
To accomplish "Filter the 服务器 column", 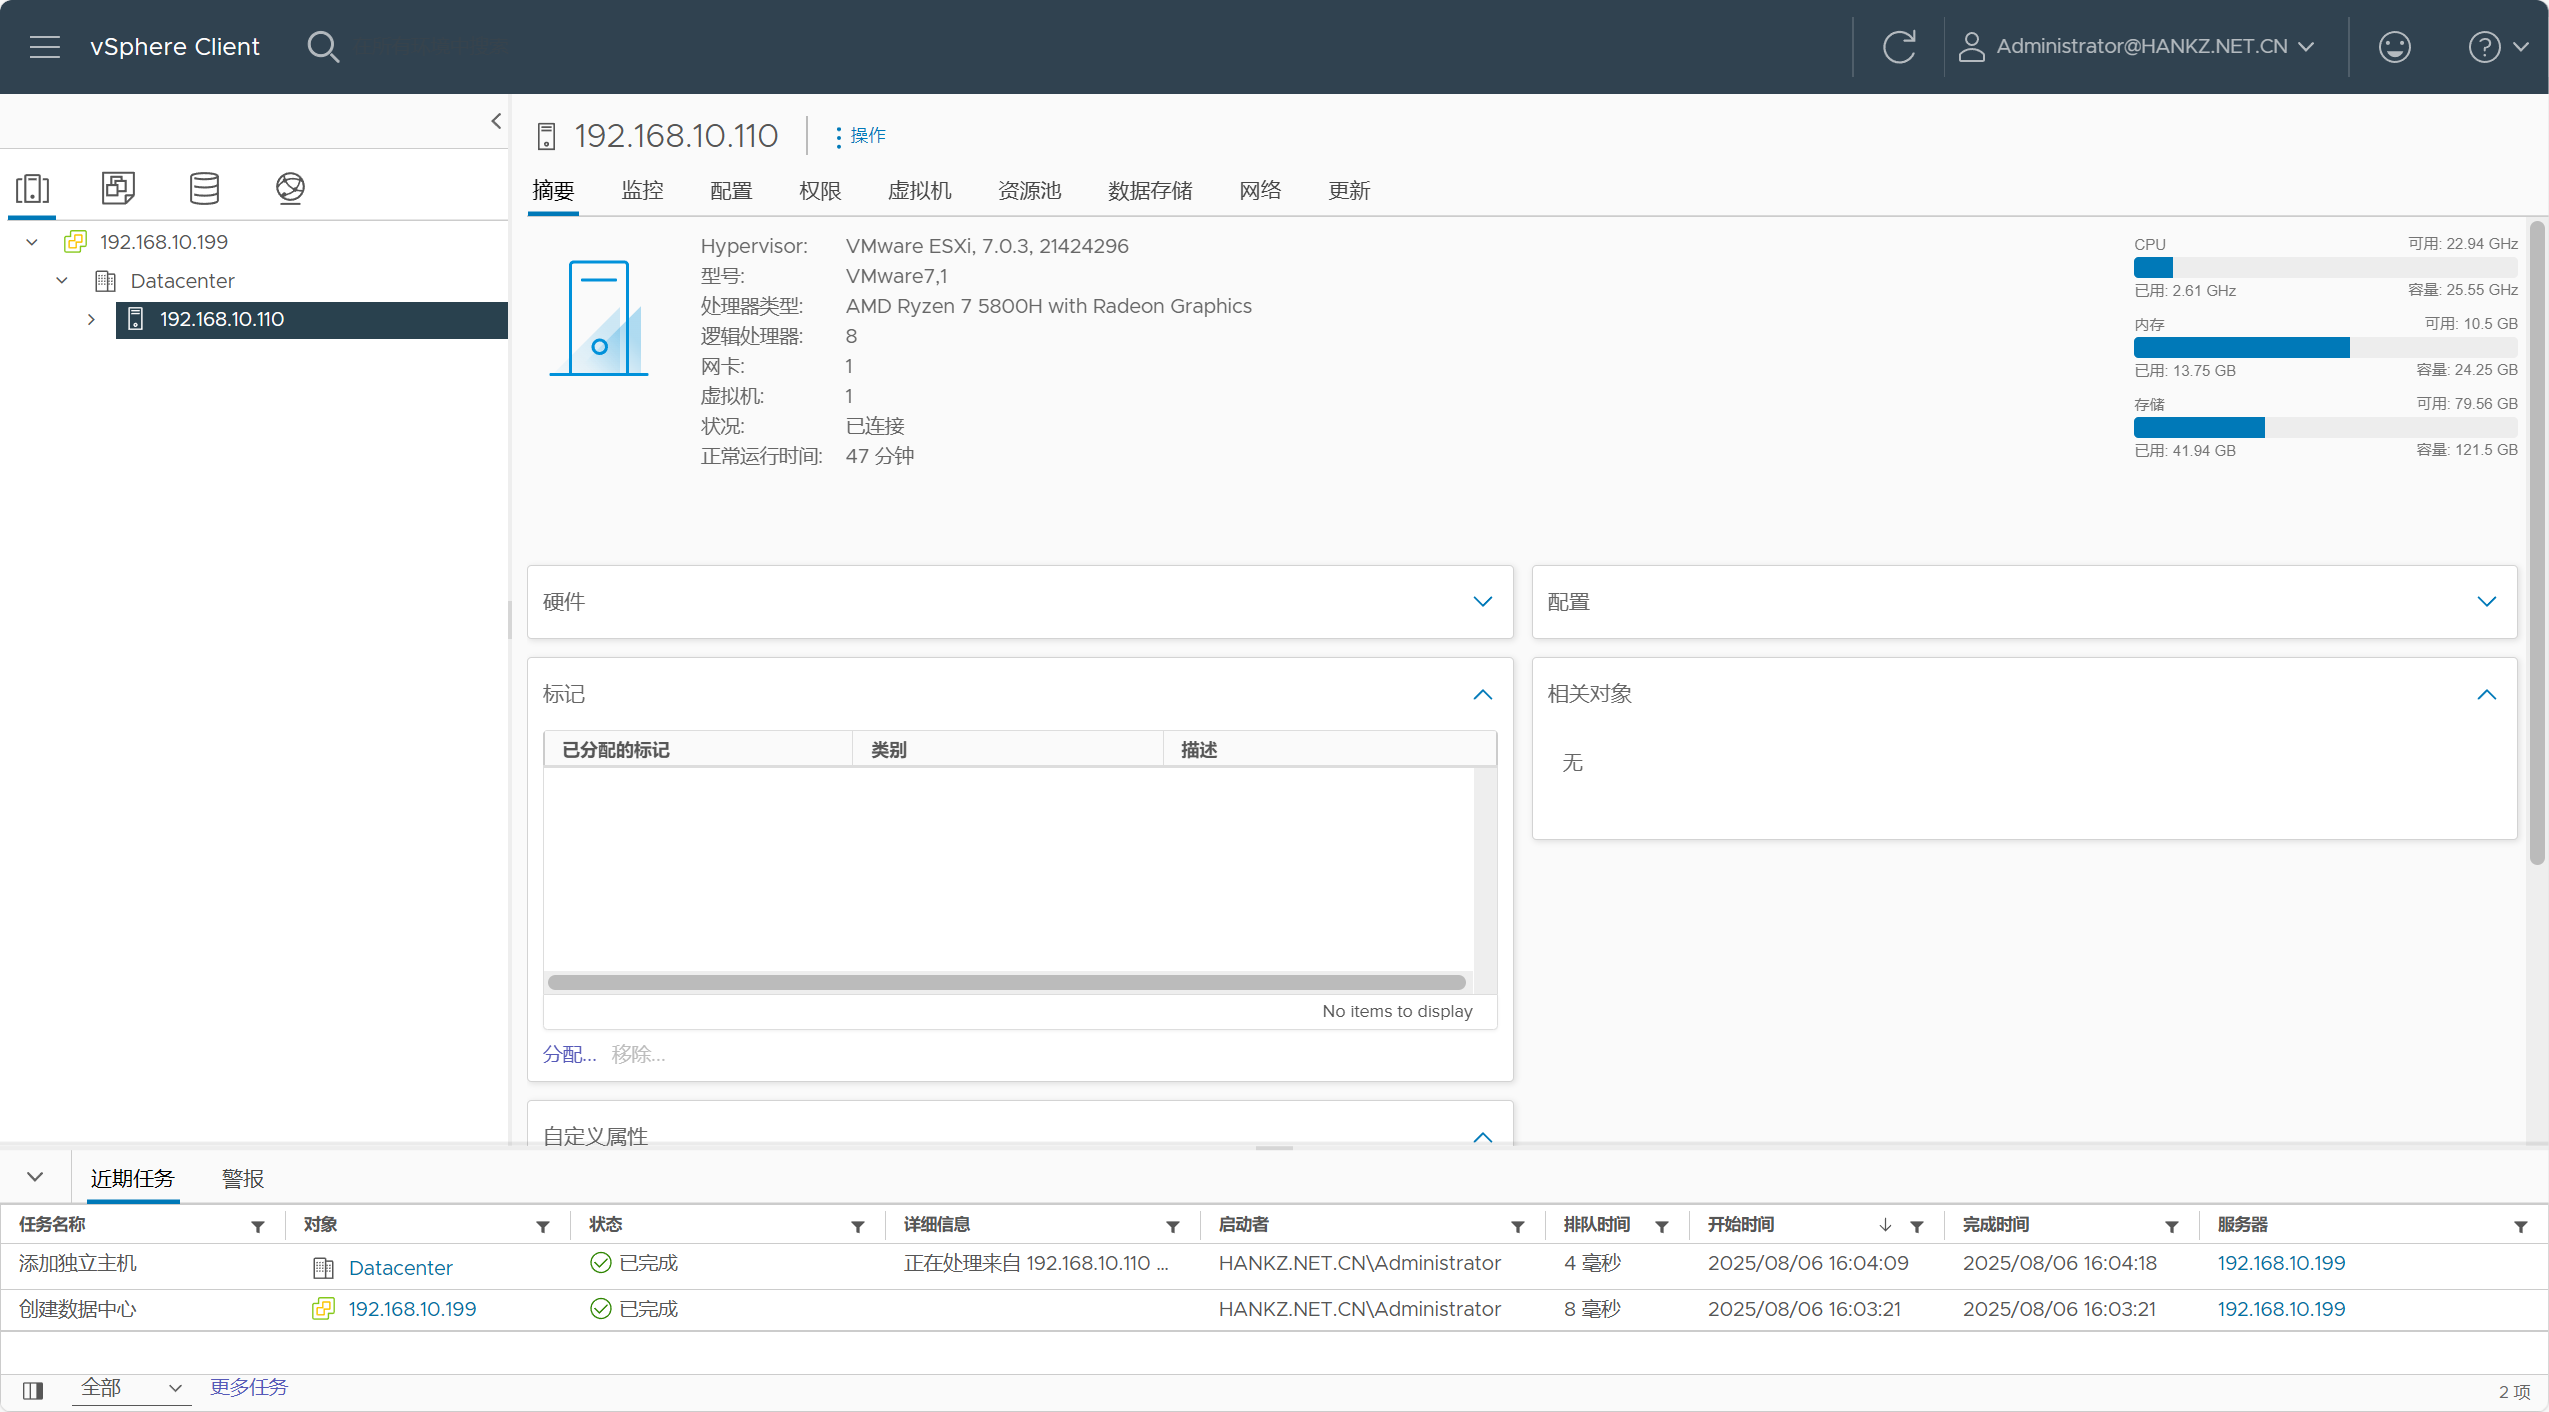I will click(x=2521, y=1226).
